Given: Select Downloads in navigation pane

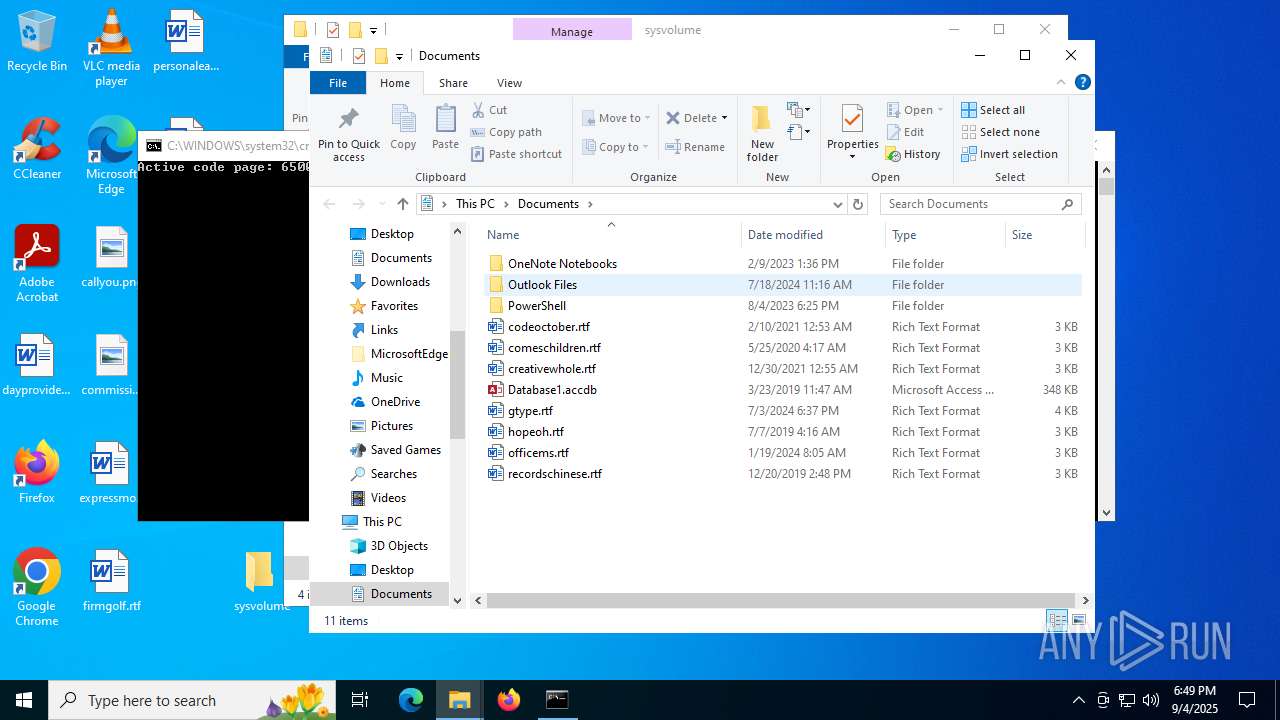Looking at the screenshot, I should [x=400, y=282].
